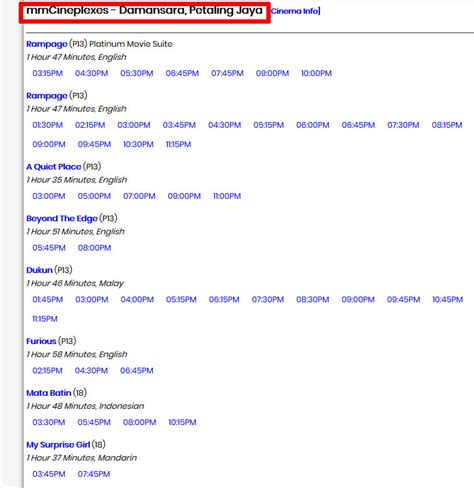The image size is (474, 488).
Task: Select the 09:45PM standard Rampage showtime
Action: pyautogui.click(x=94, y=144)
